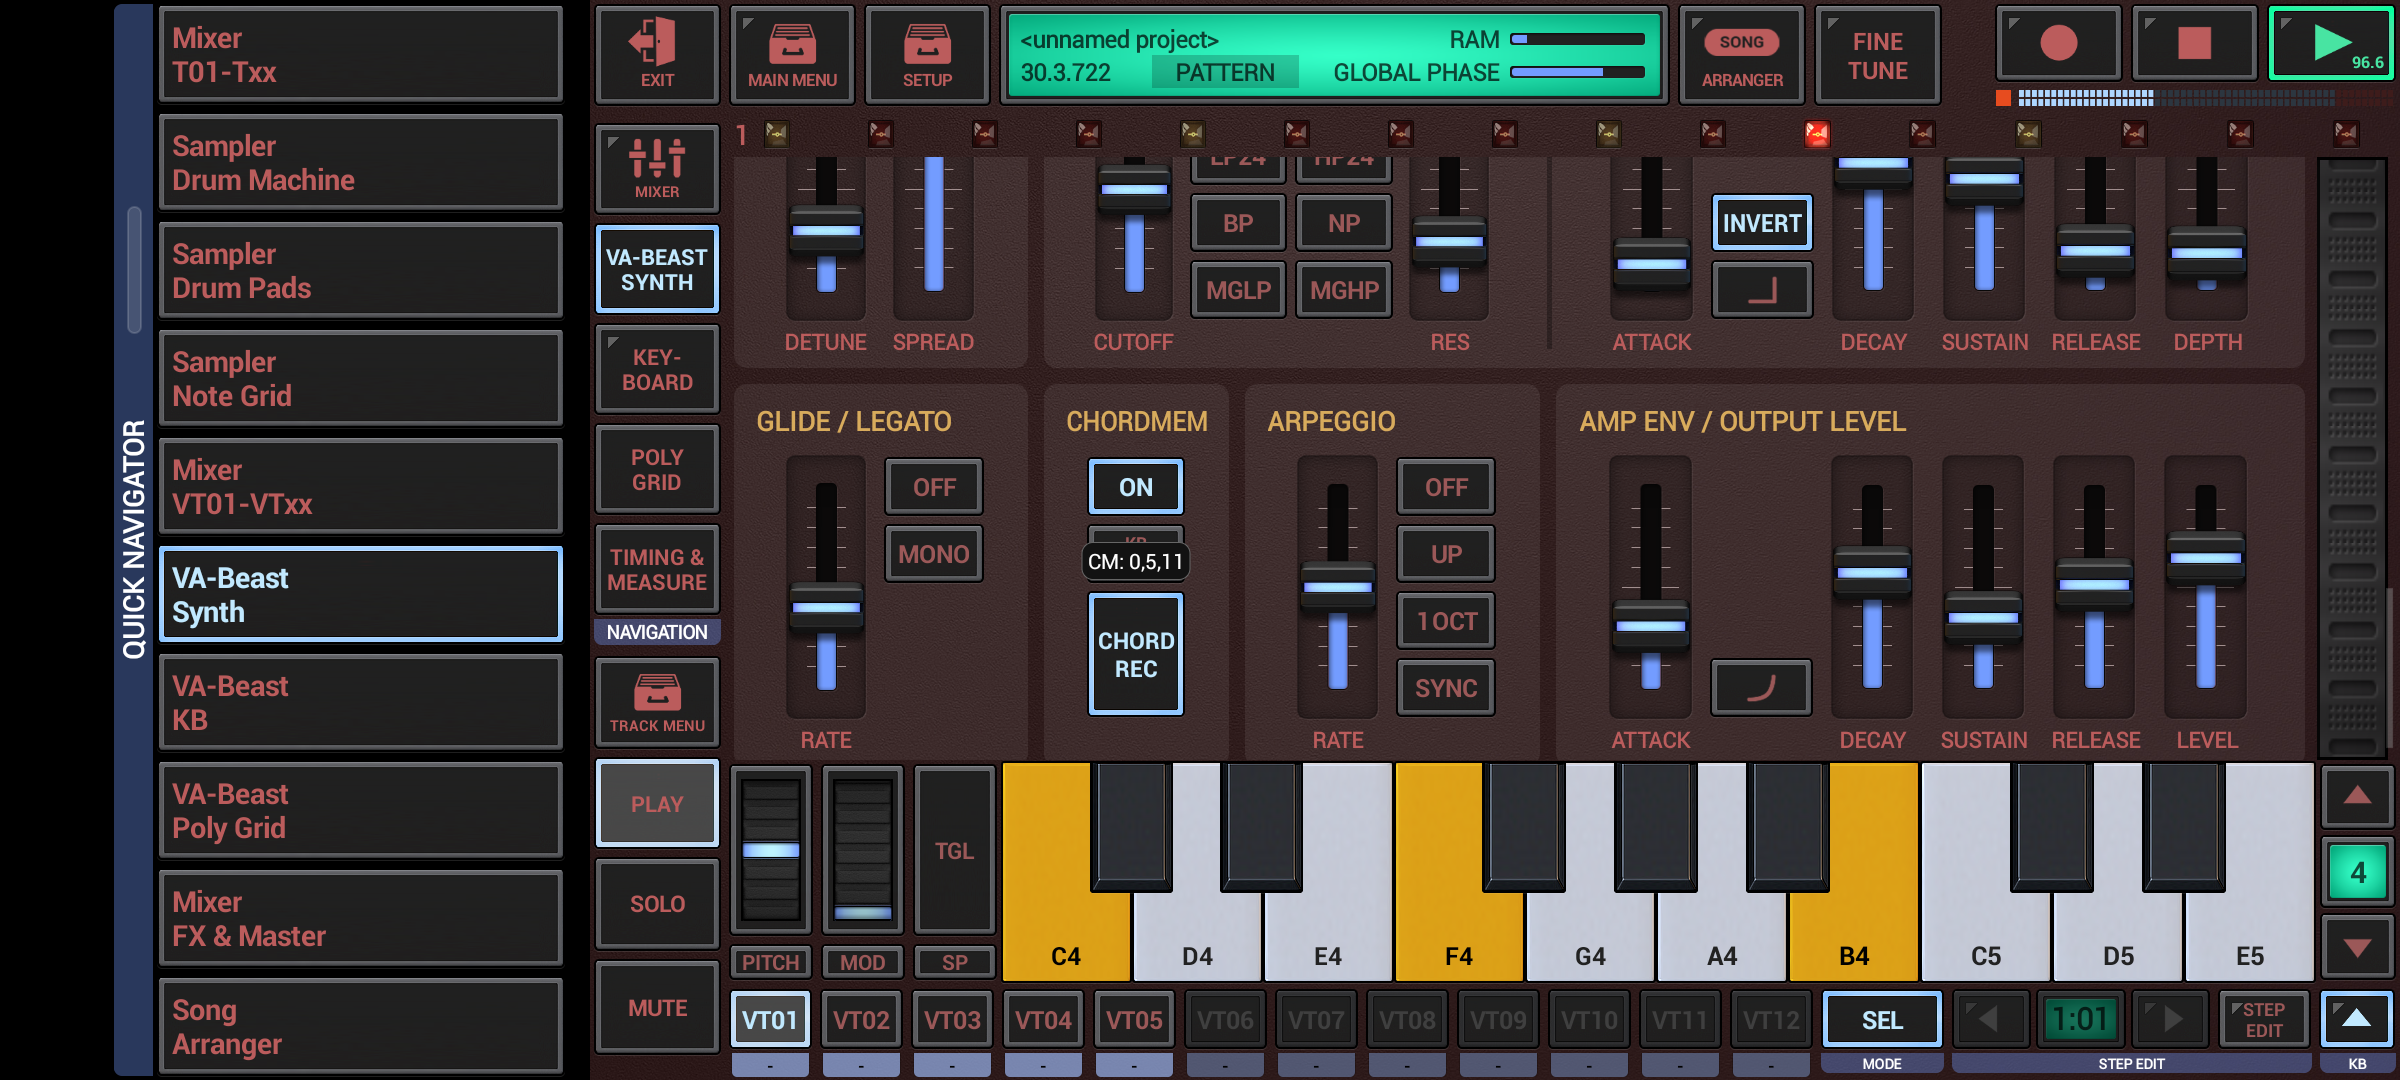Start recording with the record button
Viewport: 2400px width, 1080px height.
point(2058,43)
